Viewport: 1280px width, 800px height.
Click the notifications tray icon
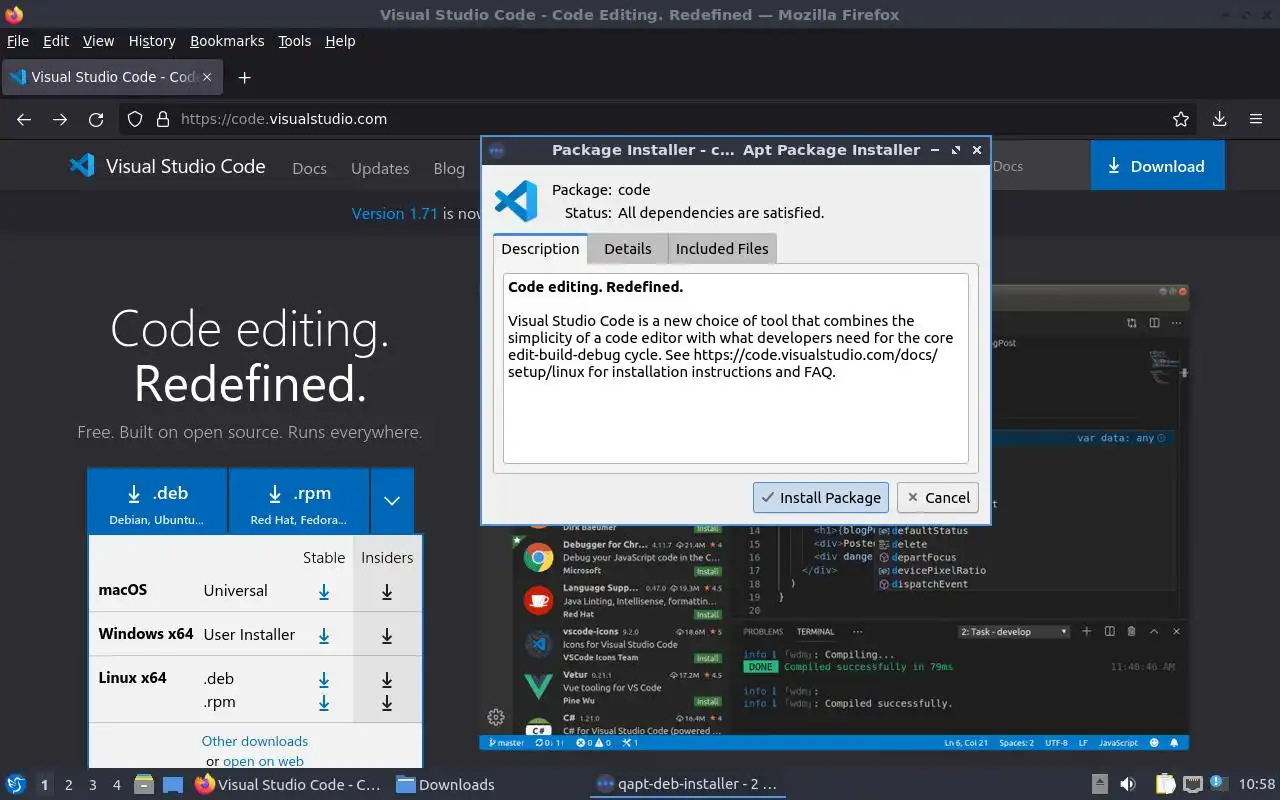[x=1218, y=784]
